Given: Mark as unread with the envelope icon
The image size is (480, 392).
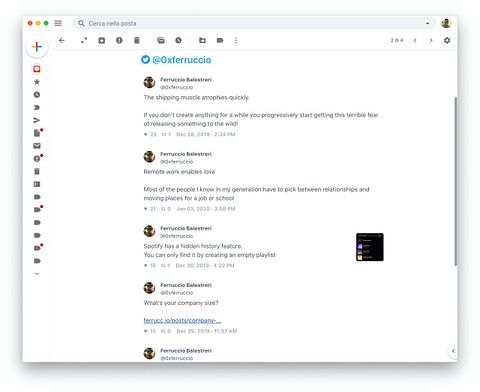Looking at the screenshot, I should pos(161,40).
